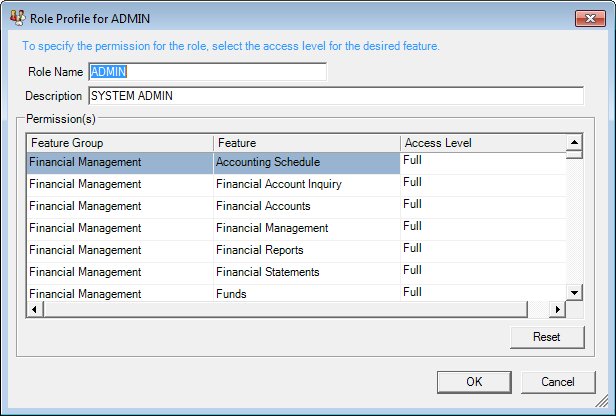Click the Role Name input field

click(x=207, y=72)
